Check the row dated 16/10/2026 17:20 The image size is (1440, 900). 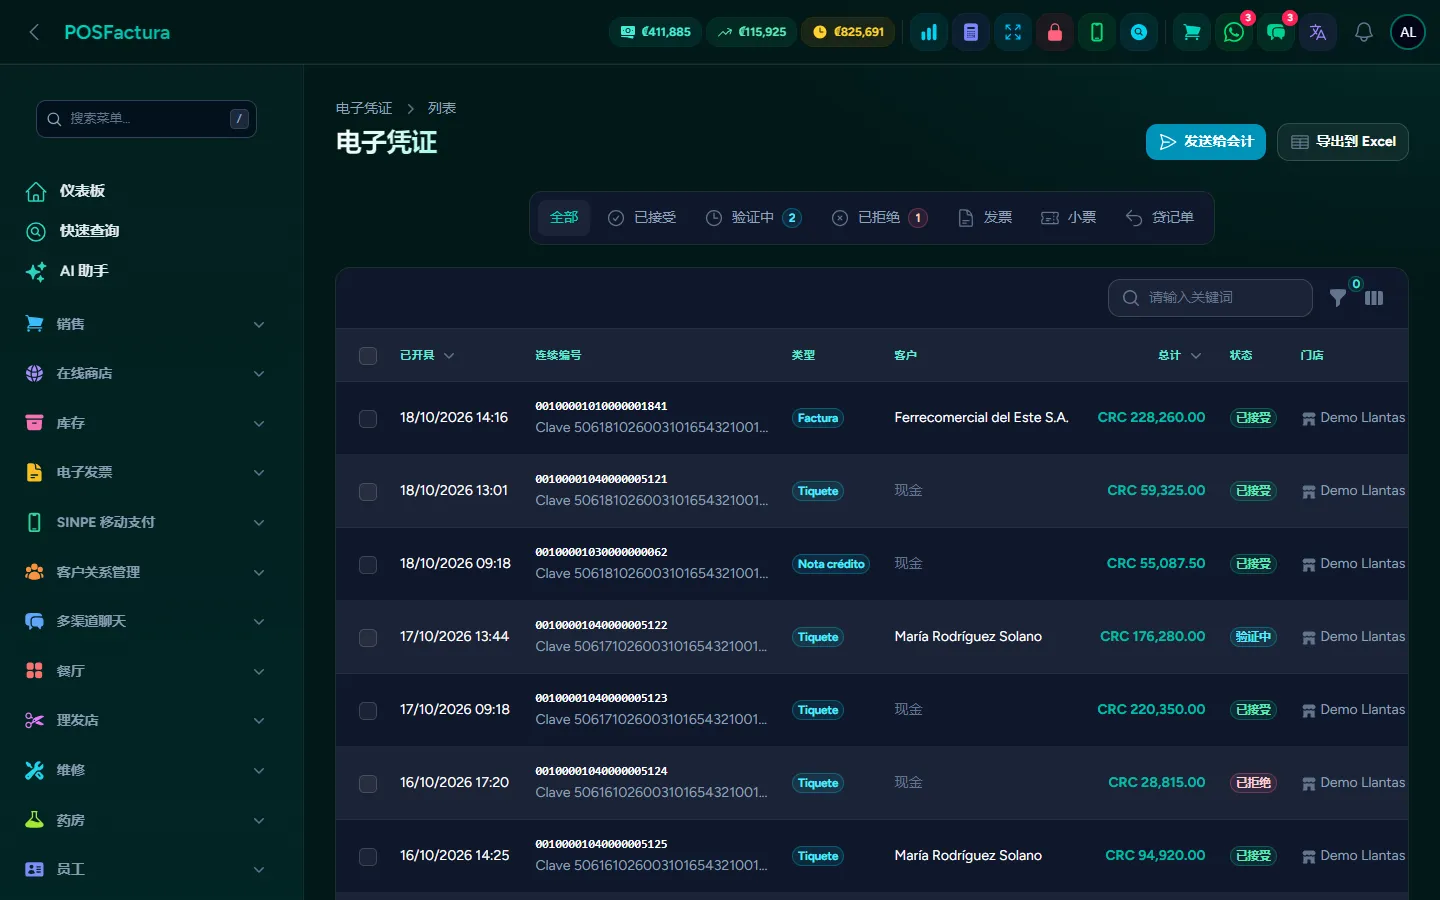click(368, 784)
